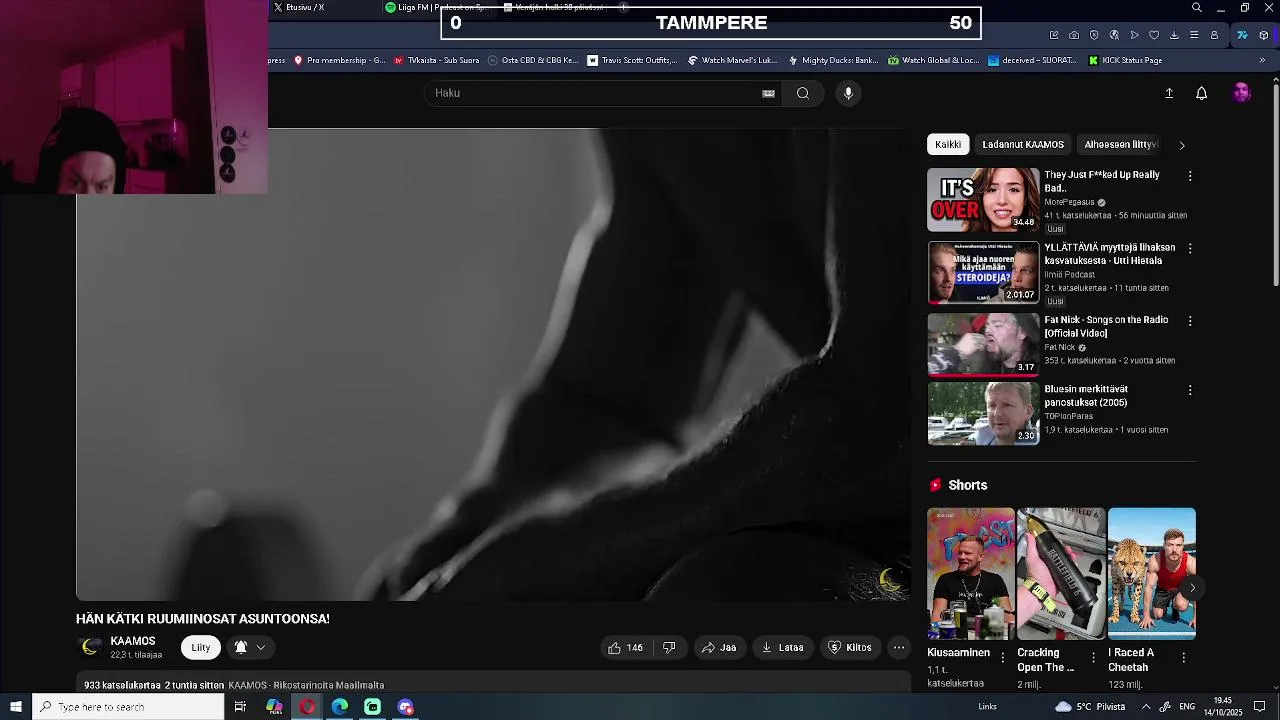
Task: Show more filter chips with right arrow
Action: click(1182, 145)
